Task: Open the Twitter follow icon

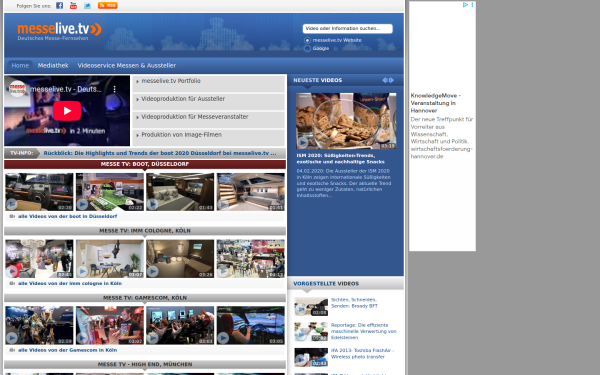Action: point(87,5)
